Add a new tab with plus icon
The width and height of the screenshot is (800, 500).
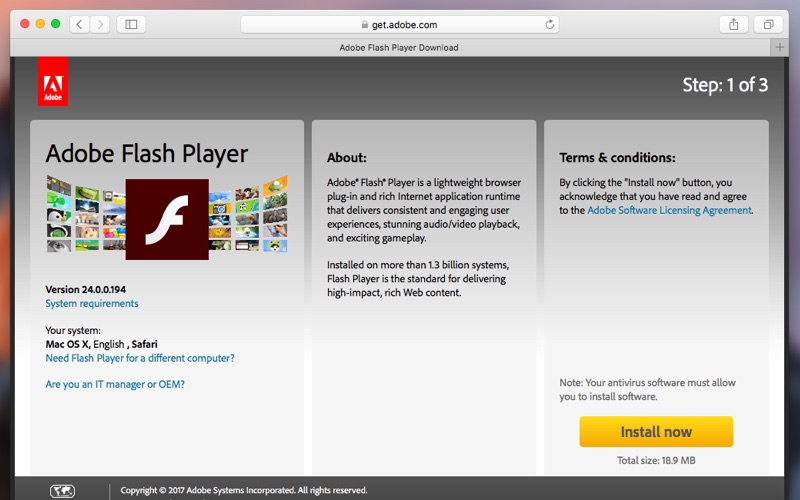click(779, 47)
